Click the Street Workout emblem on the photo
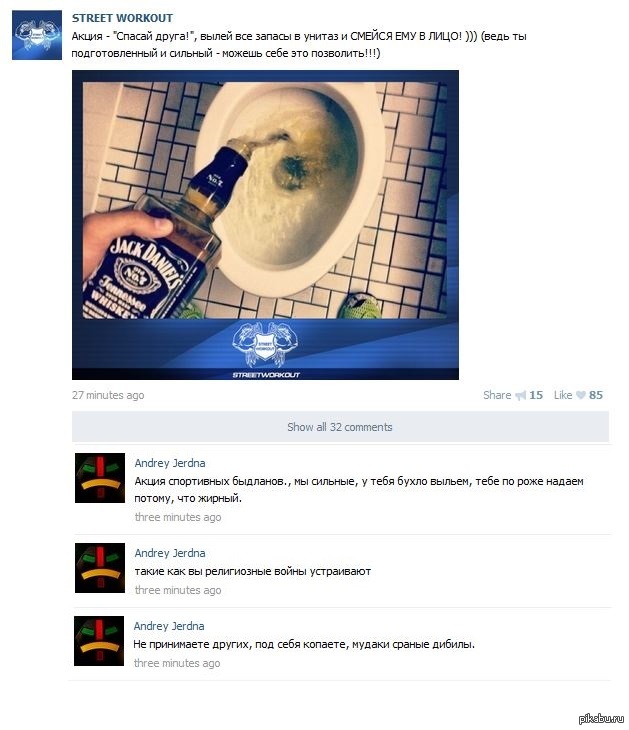629x730 pixels. pos(265,345)
